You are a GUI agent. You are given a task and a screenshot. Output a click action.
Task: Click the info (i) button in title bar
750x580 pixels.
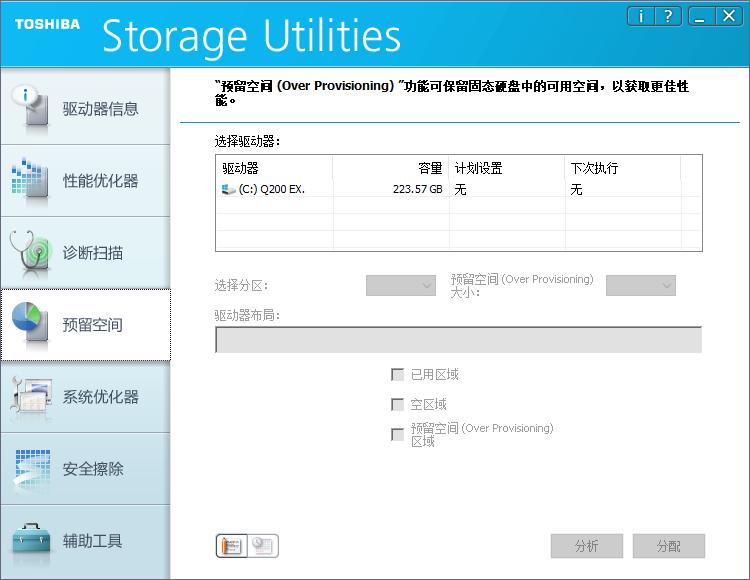(x=641, y=16)
